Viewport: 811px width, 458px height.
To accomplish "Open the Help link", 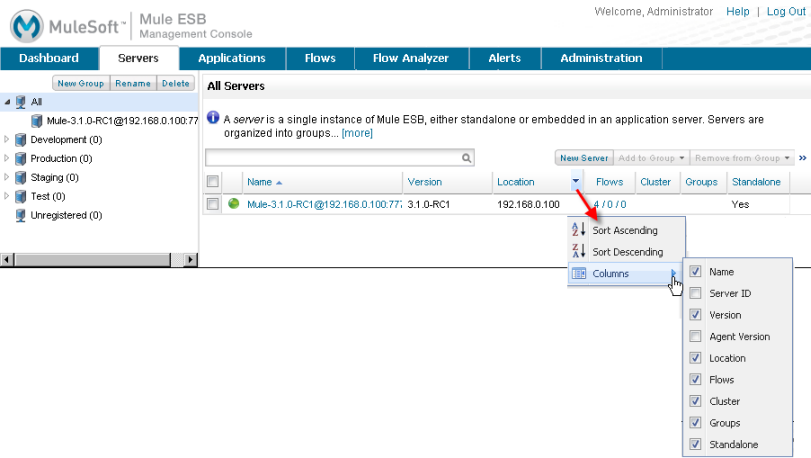I will pyautogui.click(x=738, y=11).
